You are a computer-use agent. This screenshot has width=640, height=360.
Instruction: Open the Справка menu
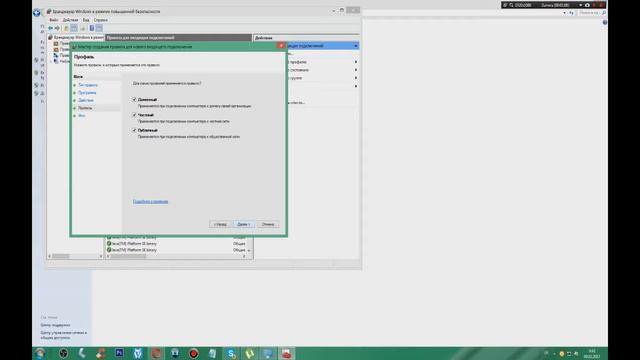pos(101,20)
